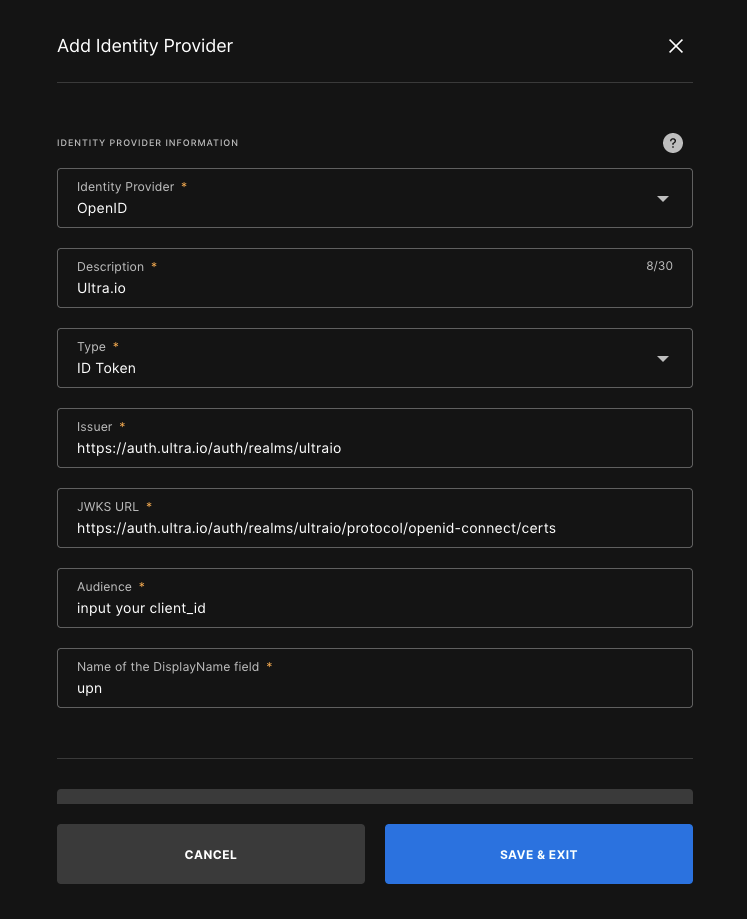Focus the DisplayName field containing upn
Viewport: 747px width, 919px height.
375,678
